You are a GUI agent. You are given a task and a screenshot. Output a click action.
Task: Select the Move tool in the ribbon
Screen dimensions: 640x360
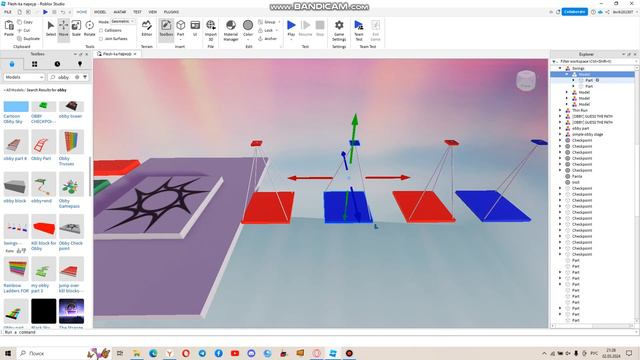[x=64, y=29]
